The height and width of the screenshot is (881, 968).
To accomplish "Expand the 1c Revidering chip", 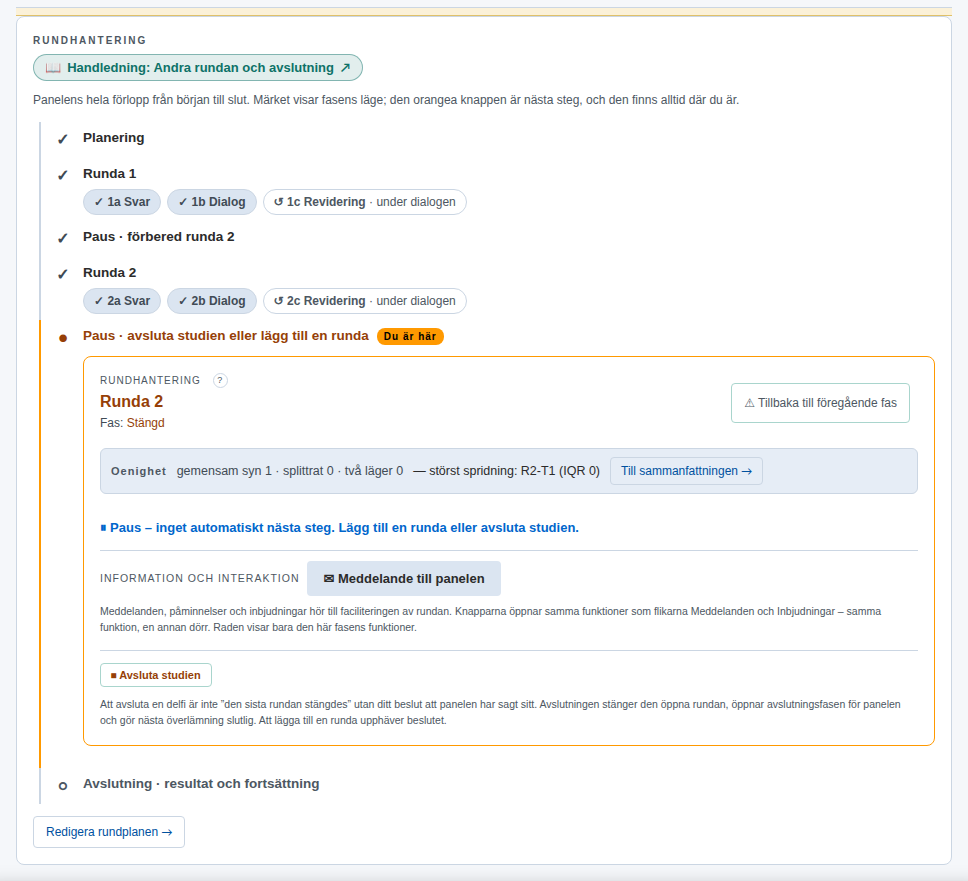I will (365, 202).
